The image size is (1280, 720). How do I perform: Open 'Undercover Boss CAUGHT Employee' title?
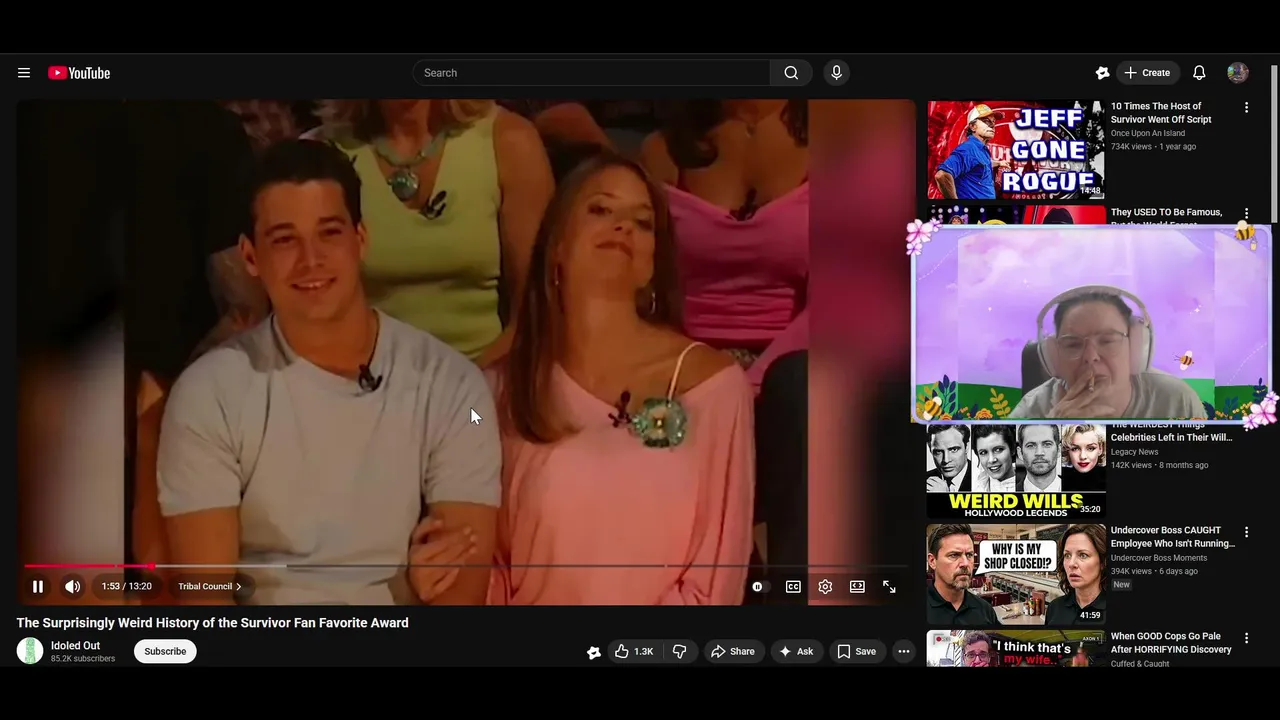click(1173, 537)
